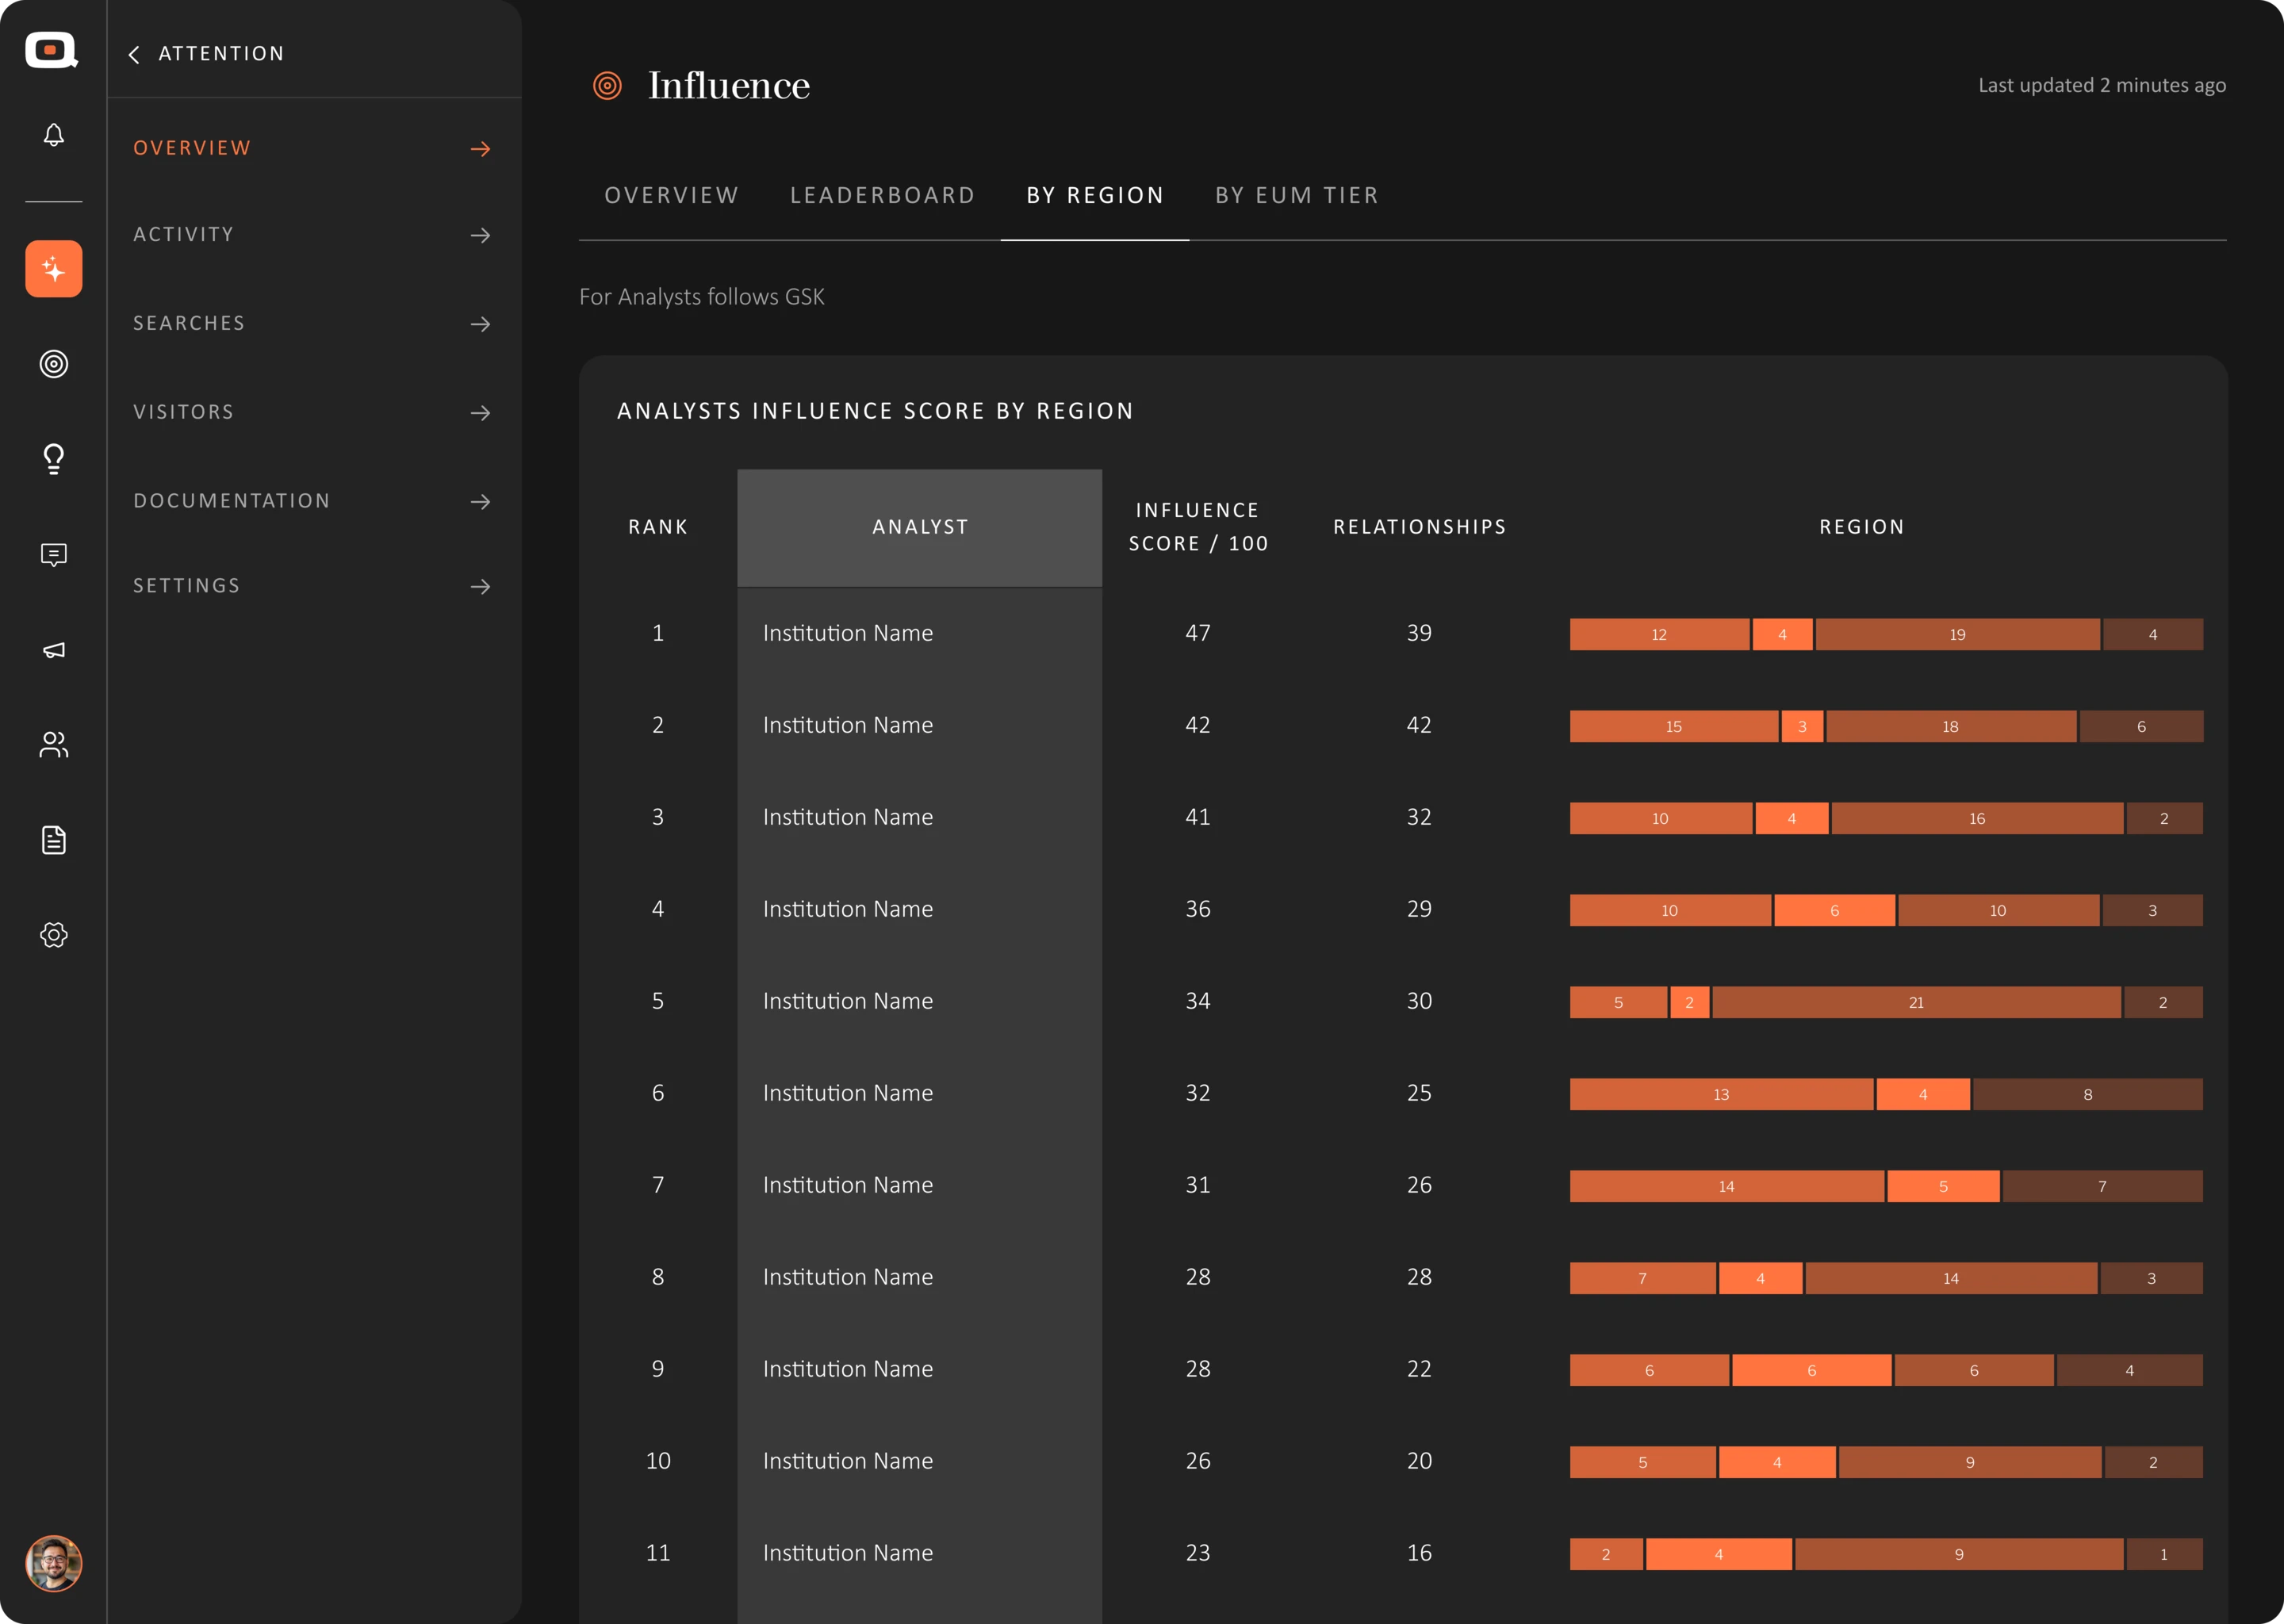
Task: Click the 21 segment in rank 5 bar
Action: point(1916,1002)
